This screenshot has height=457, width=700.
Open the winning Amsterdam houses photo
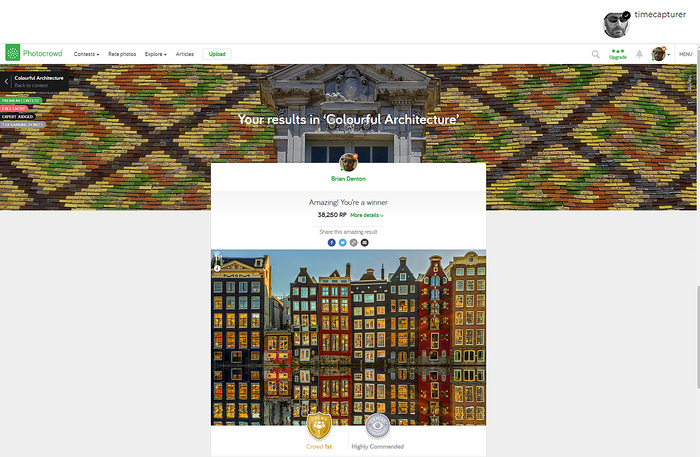point(348,337)
